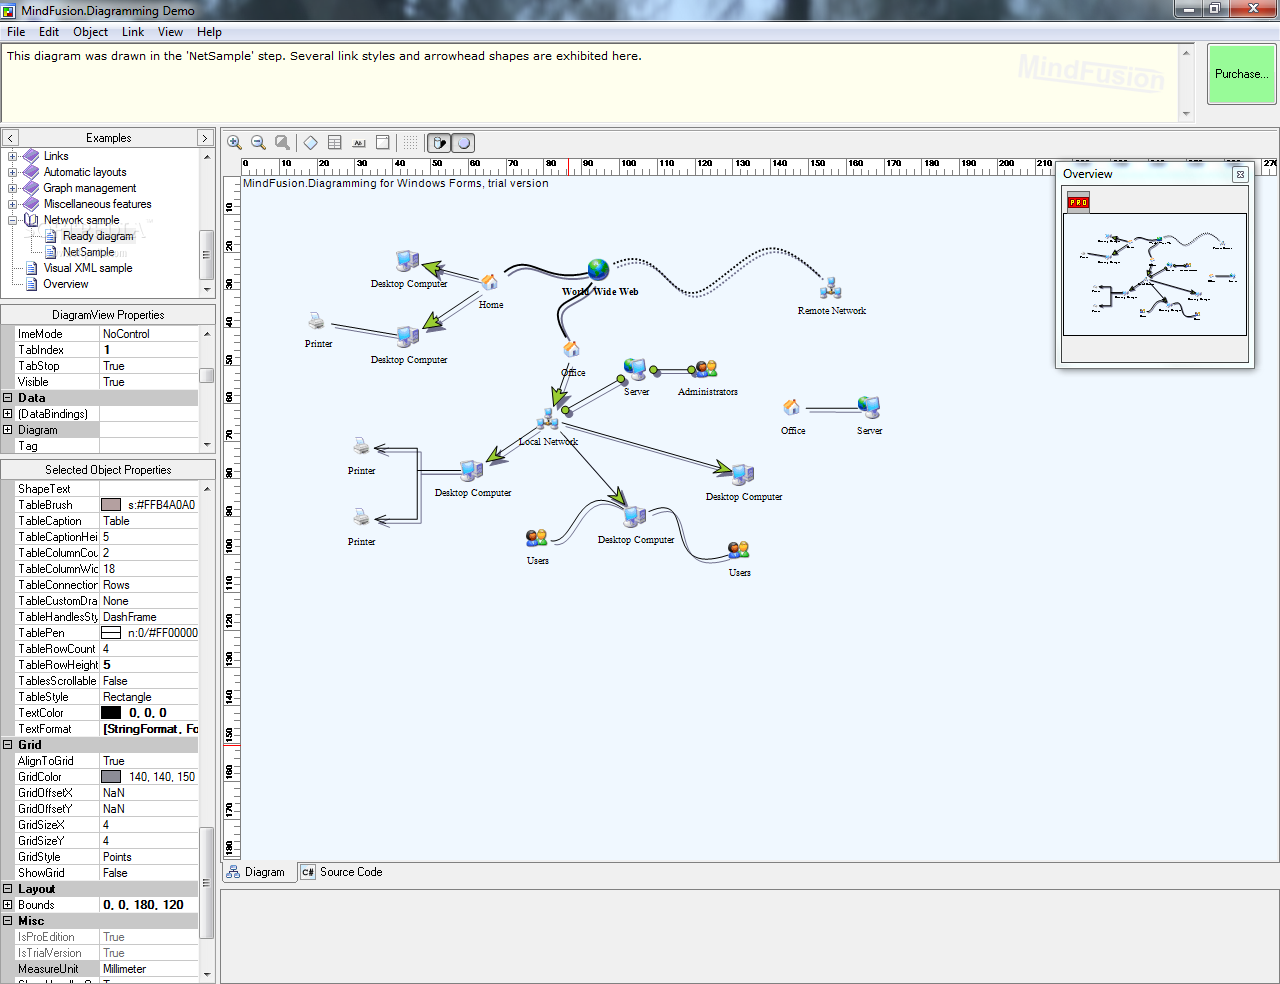Screen dimensions: 1280x984
Task: Click the Local Network node icon
Action: (548, 418)
